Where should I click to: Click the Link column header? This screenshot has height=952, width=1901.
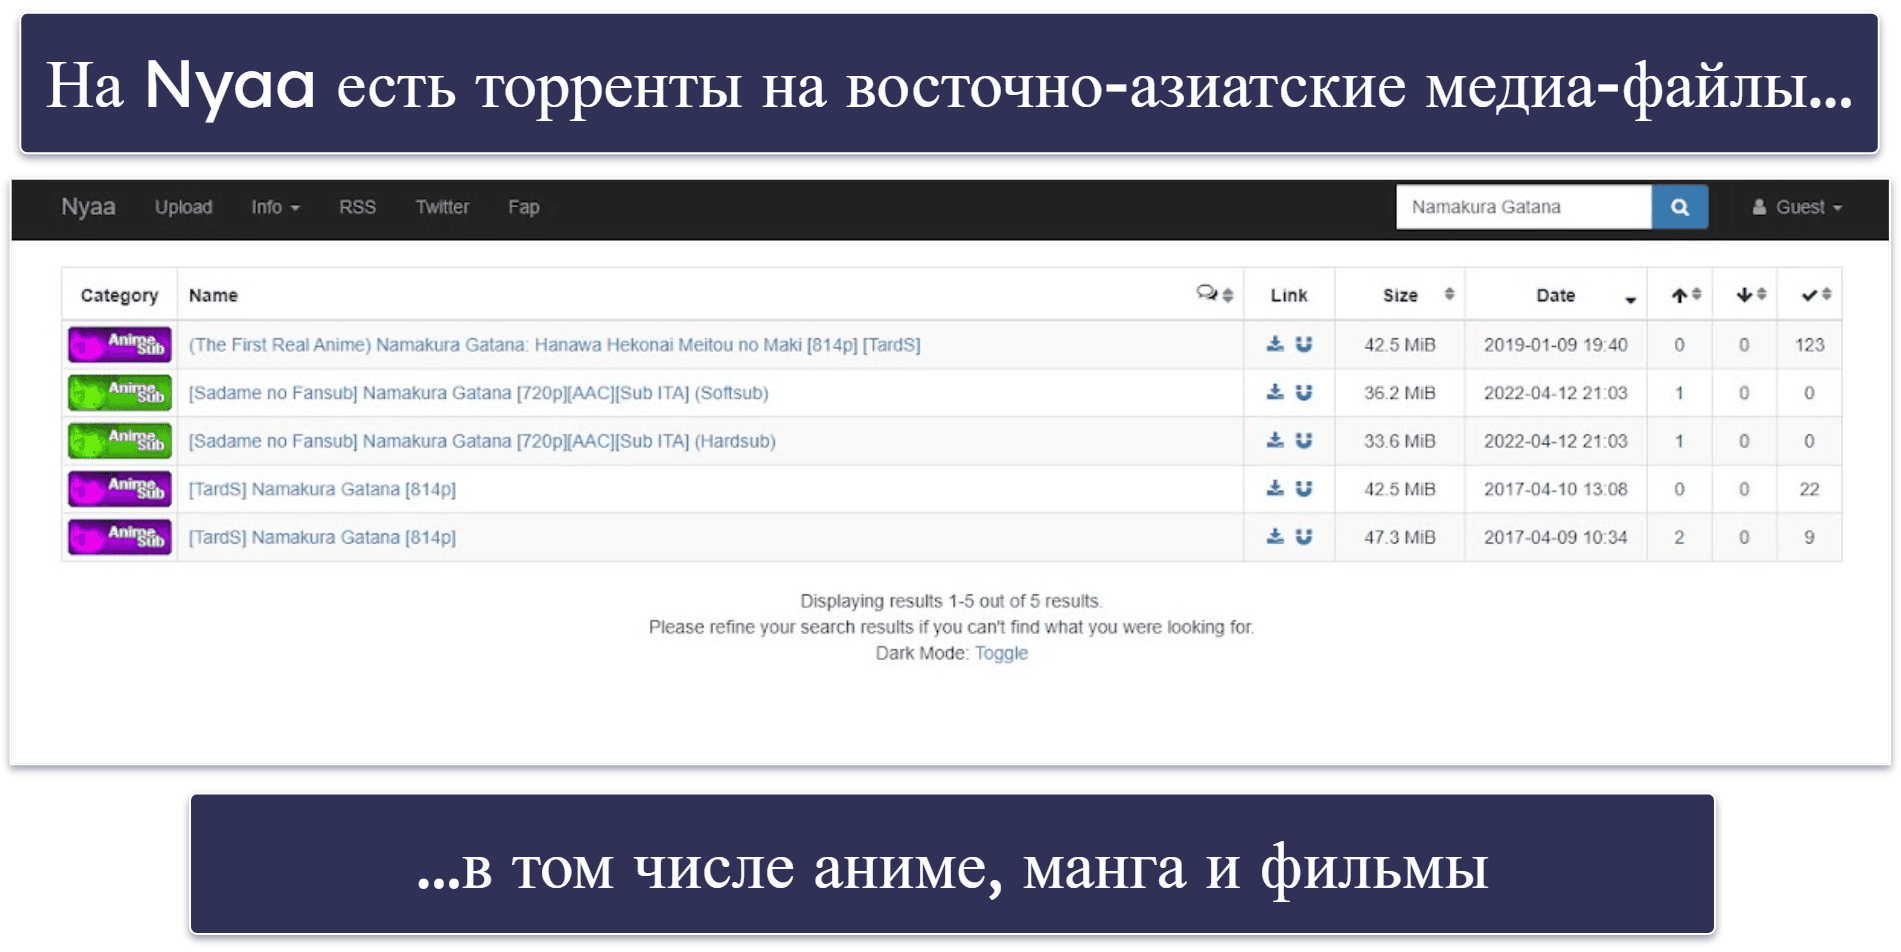coord(1289,295)
